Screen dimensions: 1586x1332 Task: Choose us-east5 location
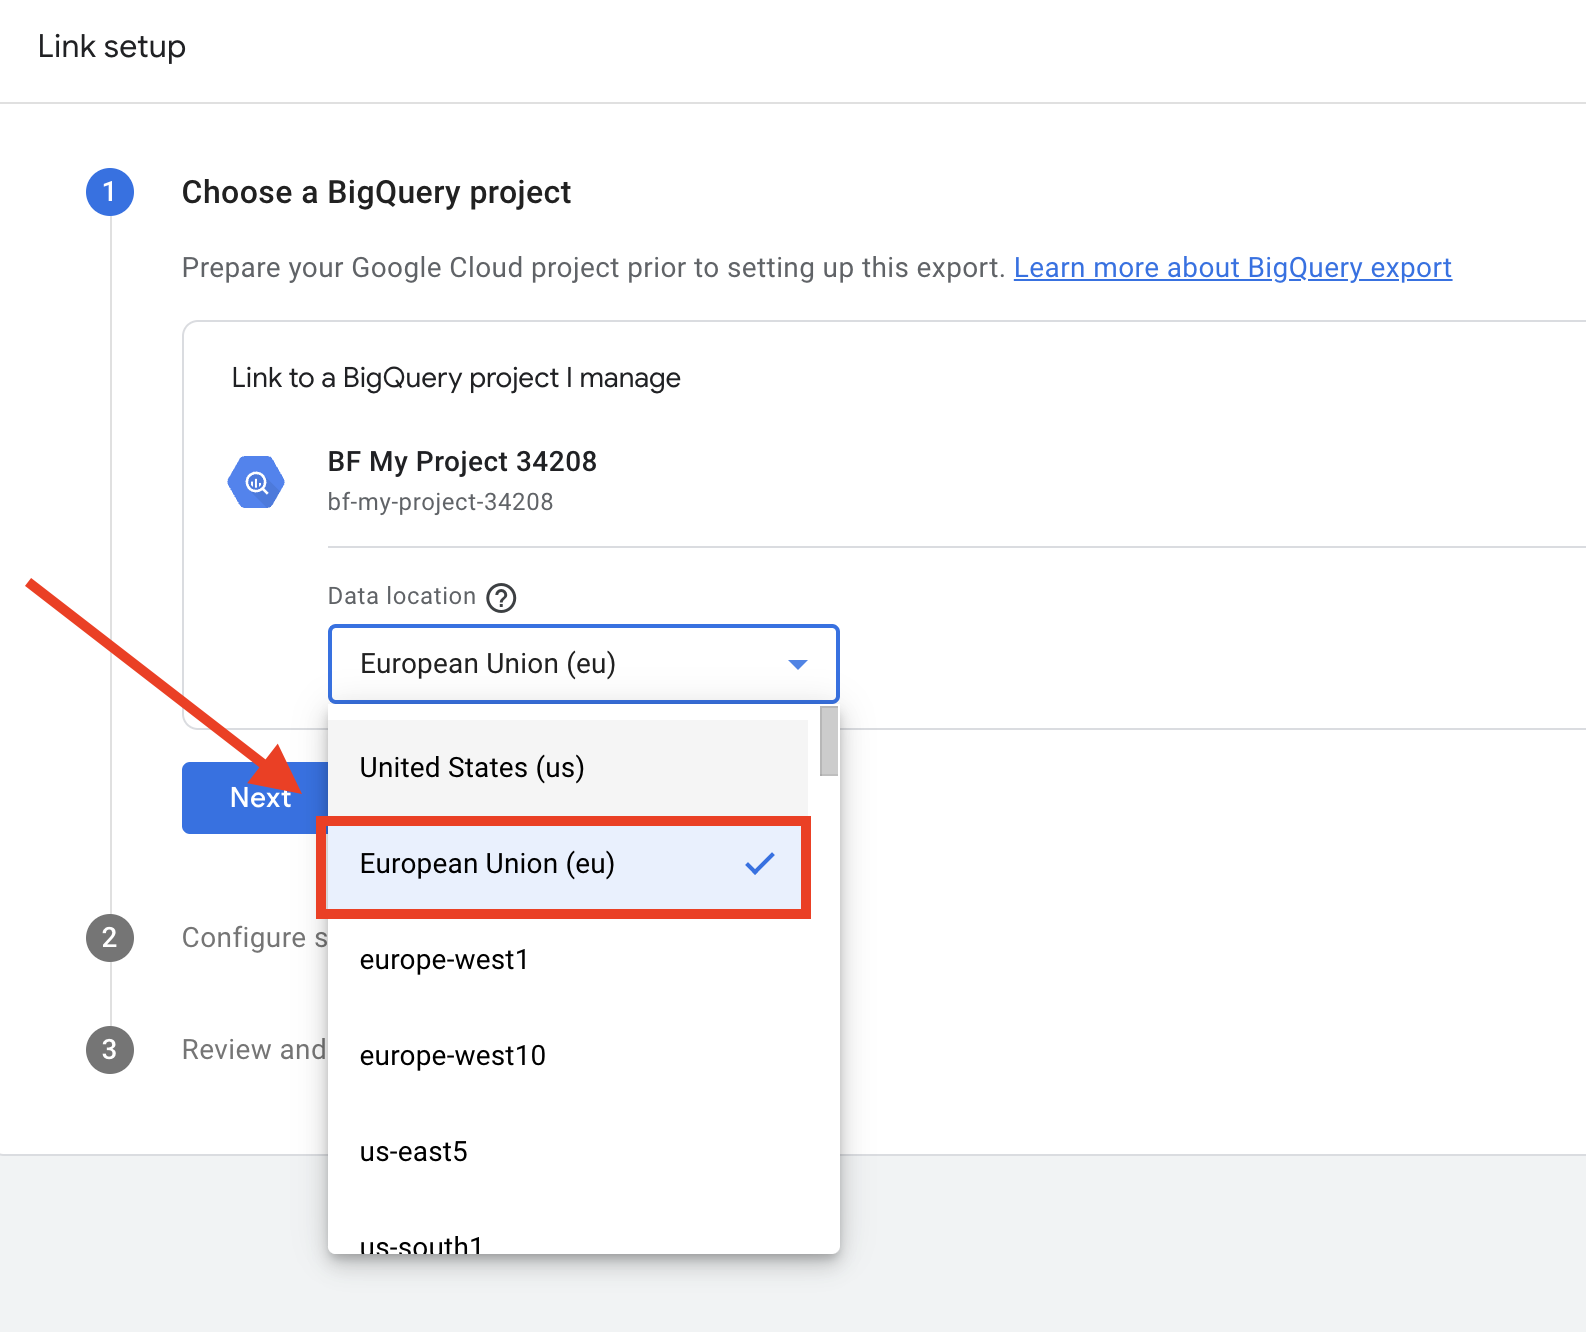click(568, 1152)
